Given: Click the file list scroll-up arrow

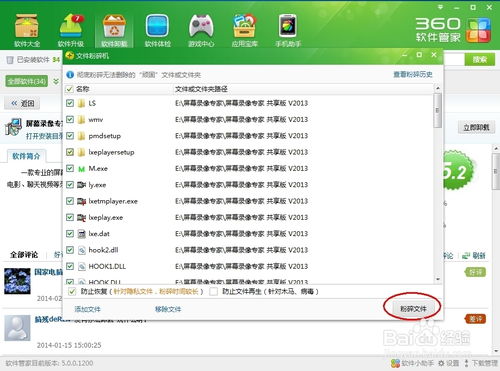Looking at the screenshot, I should point(438,88).
